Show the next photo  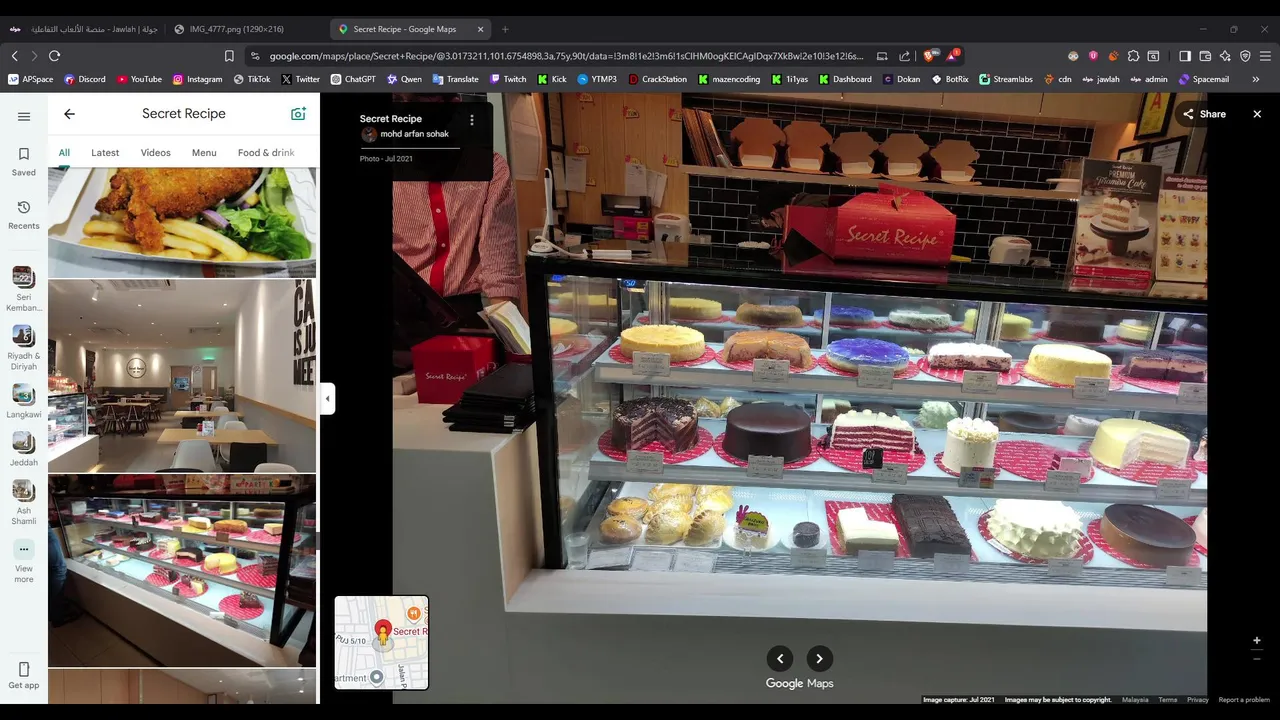pos(819,658)
